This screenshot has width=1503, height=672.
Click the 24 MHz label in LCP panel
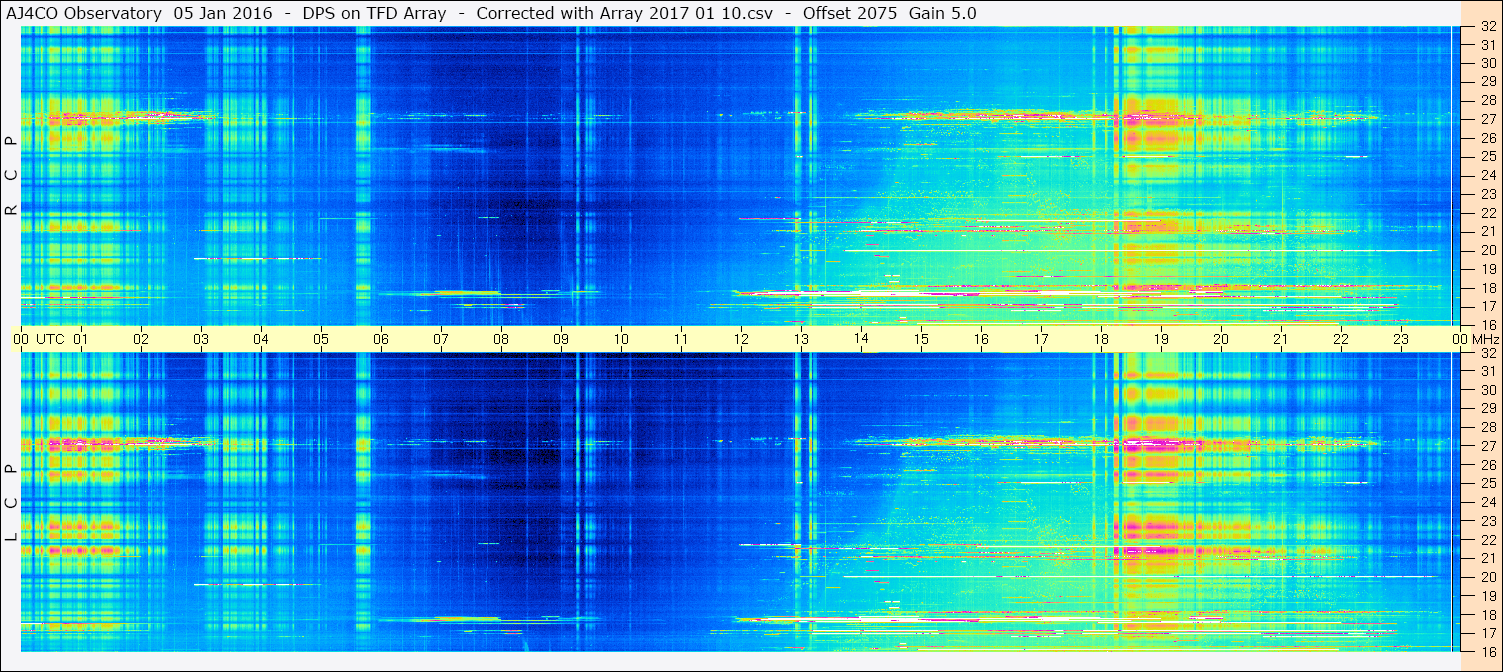pos(1487,502)
